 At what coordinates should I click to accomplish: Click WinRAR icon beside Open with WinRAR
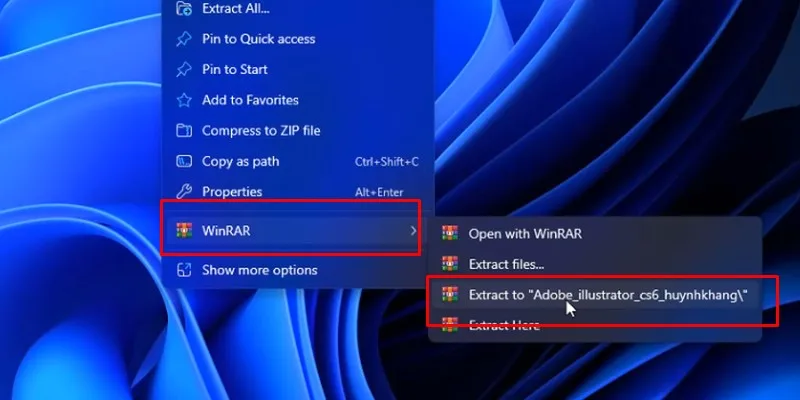click(450, 234)
